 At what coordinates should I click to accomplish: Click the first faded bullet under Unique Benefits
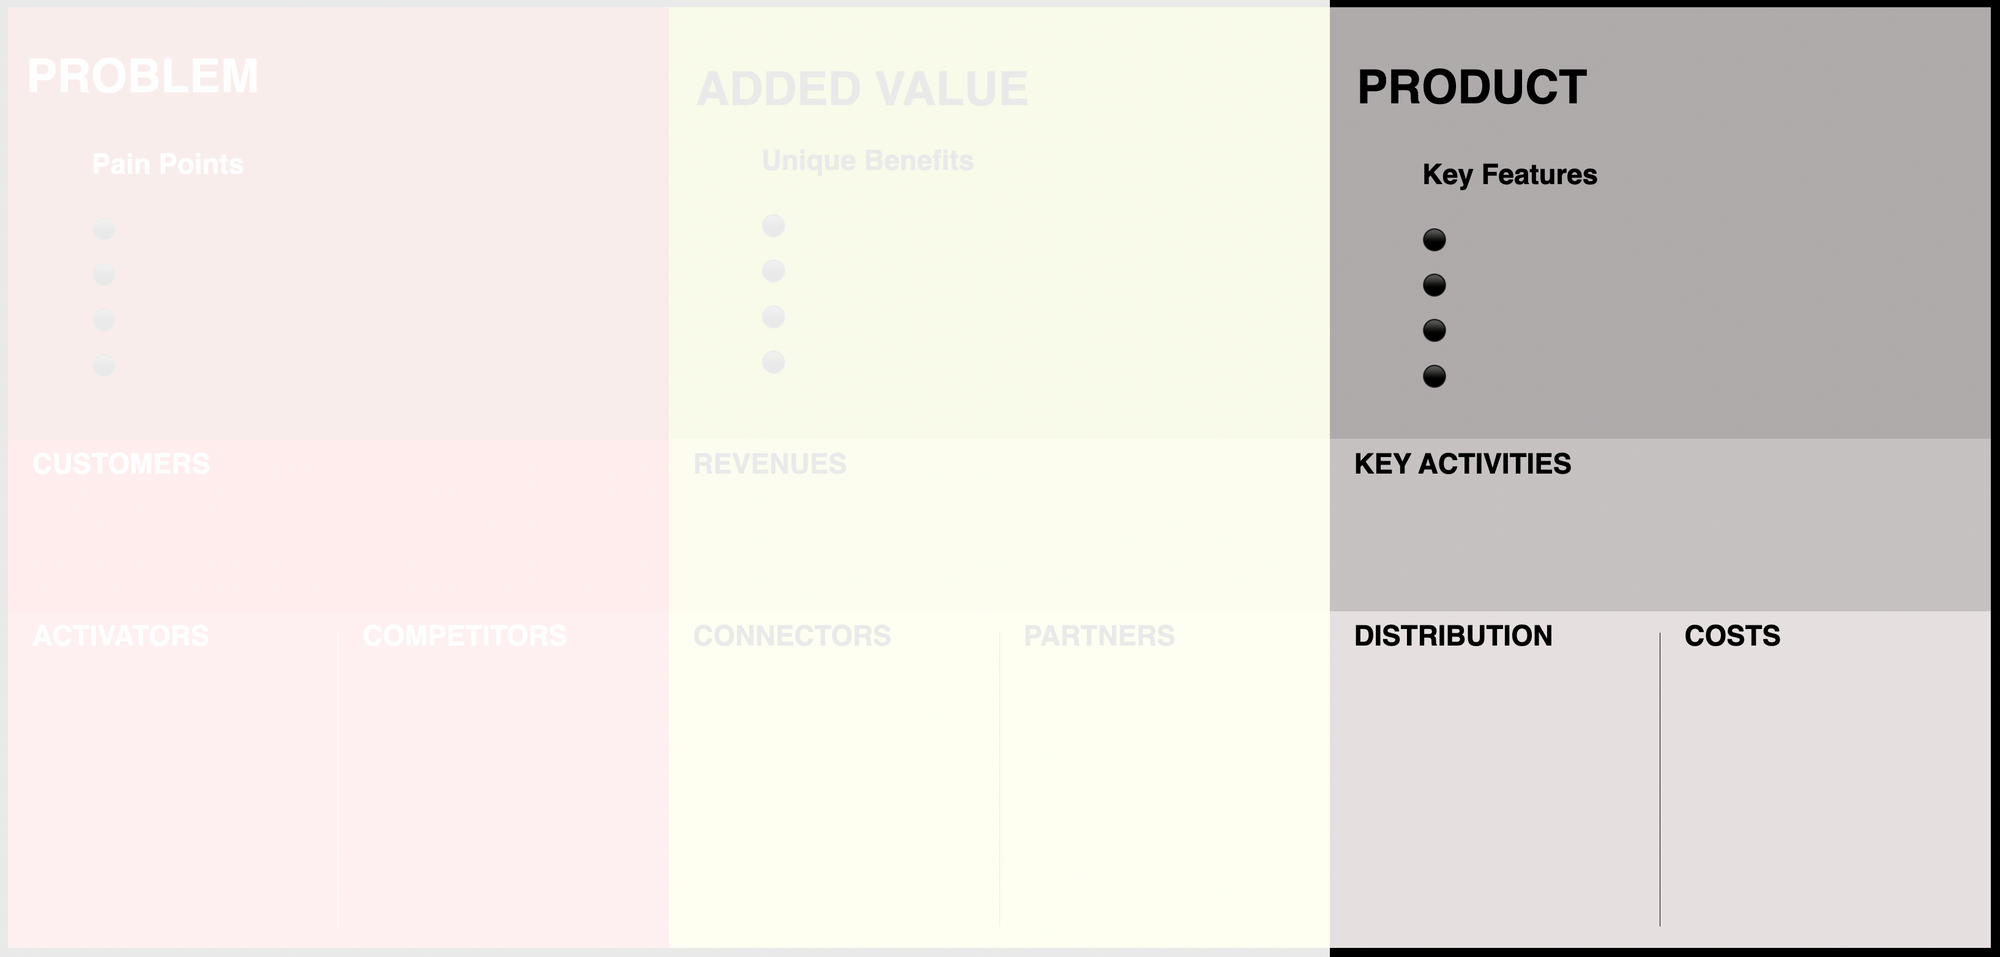(x=773, y=226)
